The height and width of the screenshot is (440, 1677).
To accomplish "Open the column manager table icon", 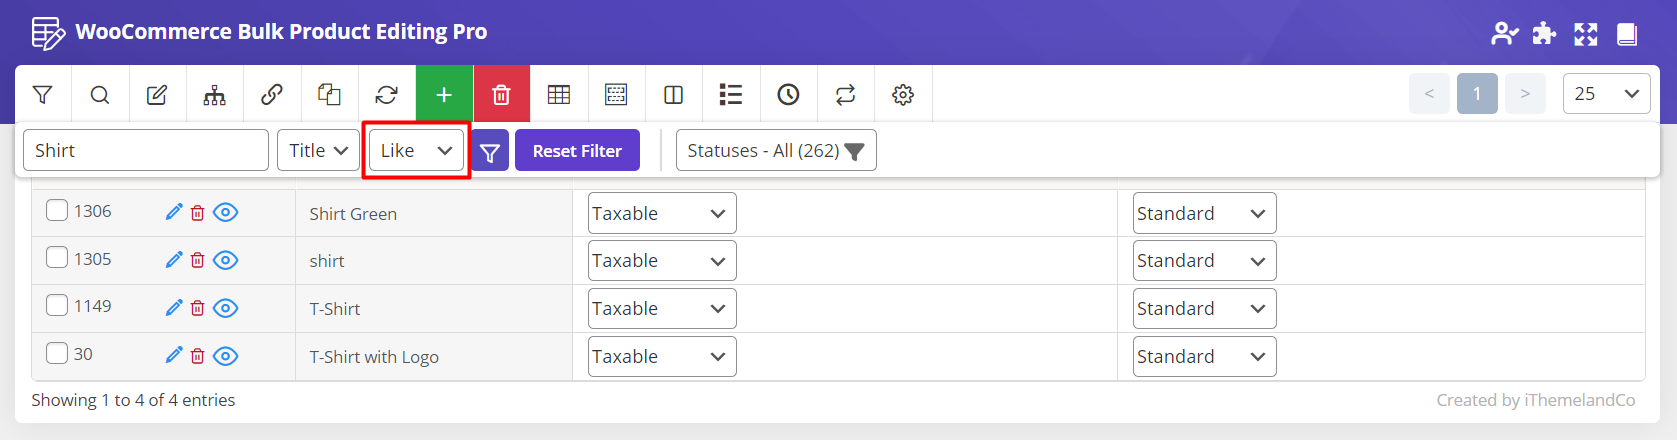I will click(559, 95).
